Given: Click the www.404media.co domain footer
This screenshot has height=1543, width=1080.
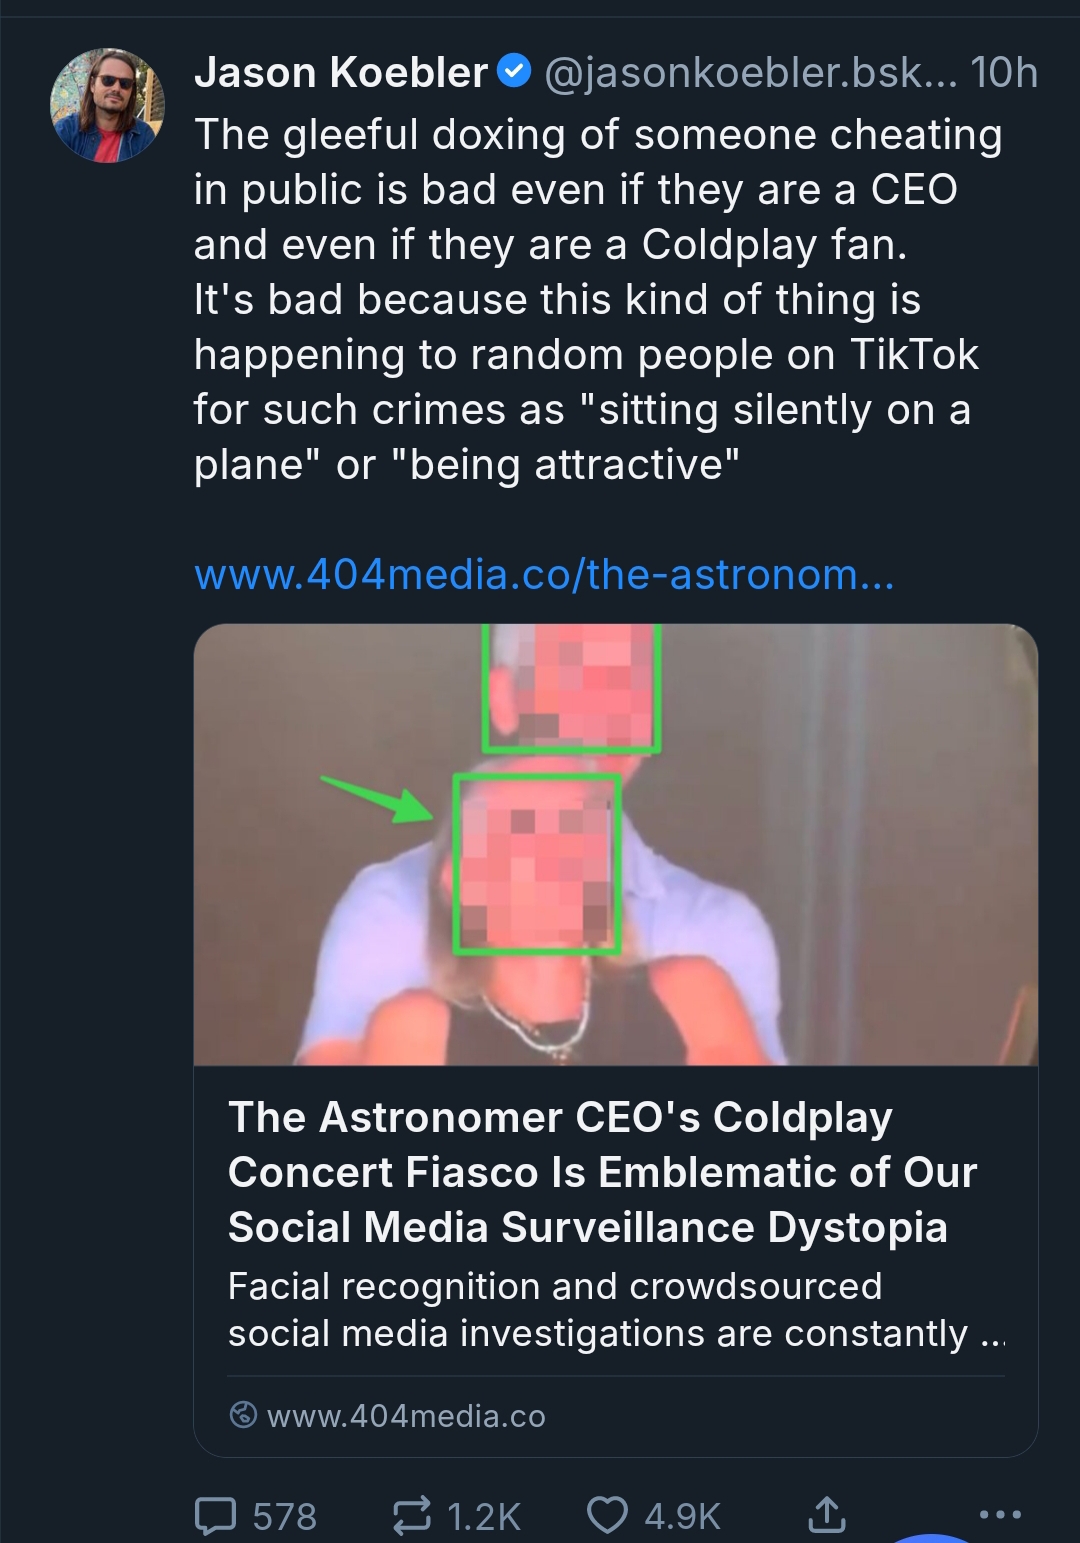Looking at the screenshot, I should pyautogui.click(x=406, y=1416).
